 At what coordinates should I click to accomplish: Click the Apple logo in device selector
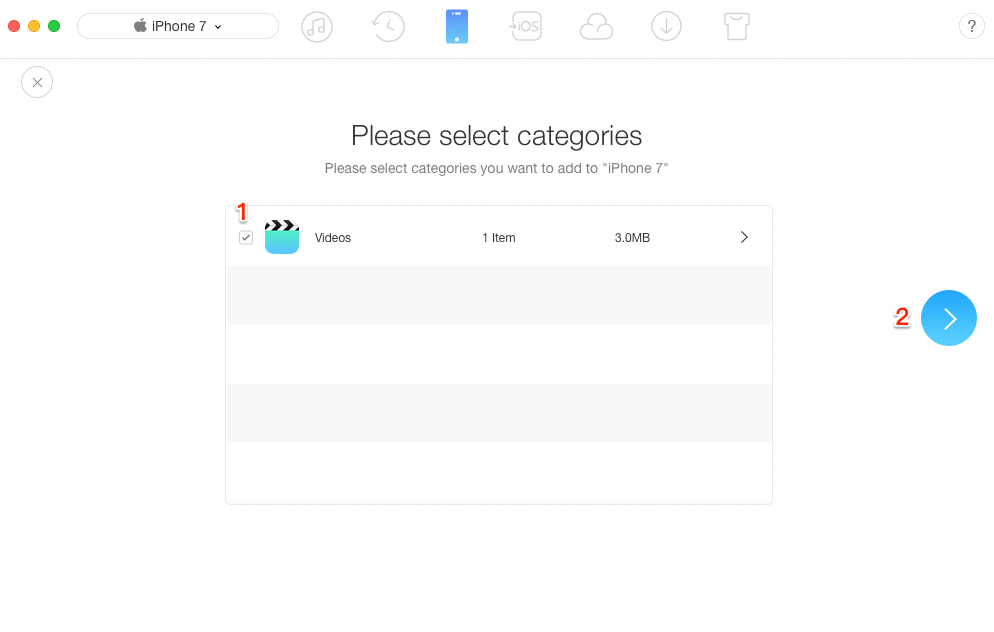point(140,25)
